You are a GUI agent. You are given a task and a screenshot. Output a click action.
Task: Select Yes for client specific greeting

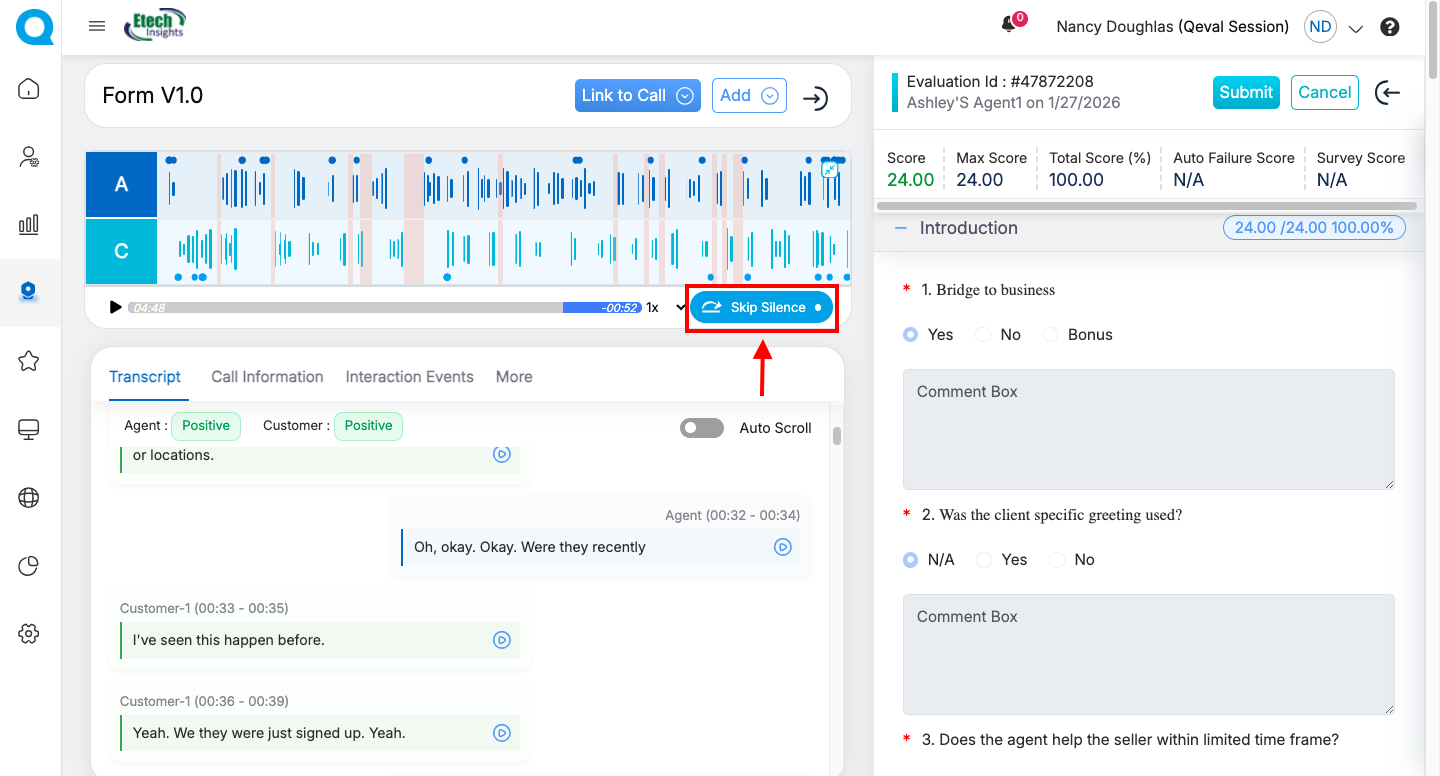[x=985, y=560]
